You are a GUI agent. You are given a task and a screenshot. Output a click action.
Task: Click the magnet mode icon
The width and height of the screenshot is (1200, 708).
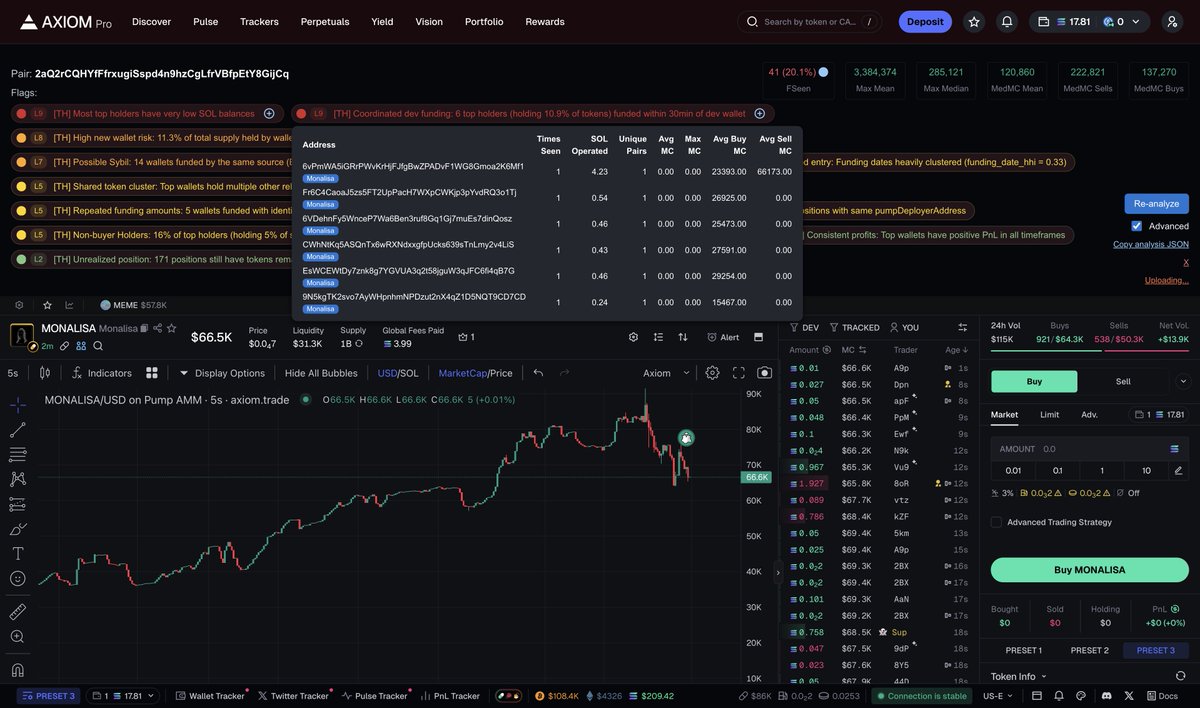point(17,670)
